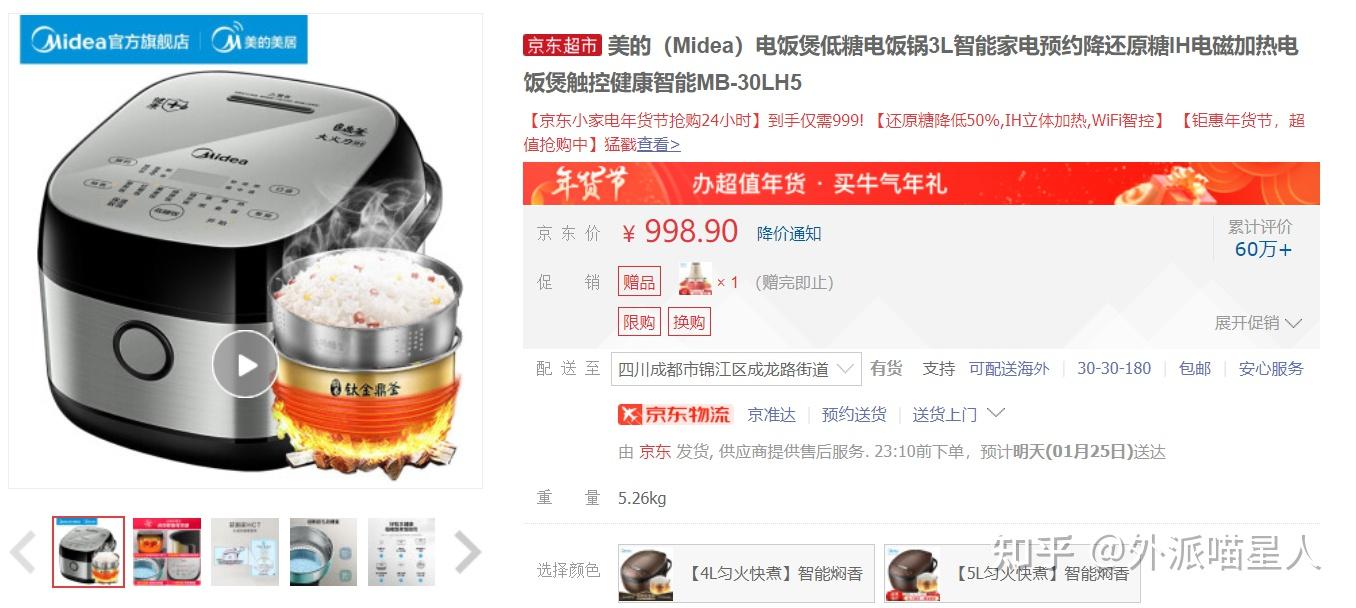Open the 查看 promotion details link
The image size is (1356, 608).
point(659,144)
